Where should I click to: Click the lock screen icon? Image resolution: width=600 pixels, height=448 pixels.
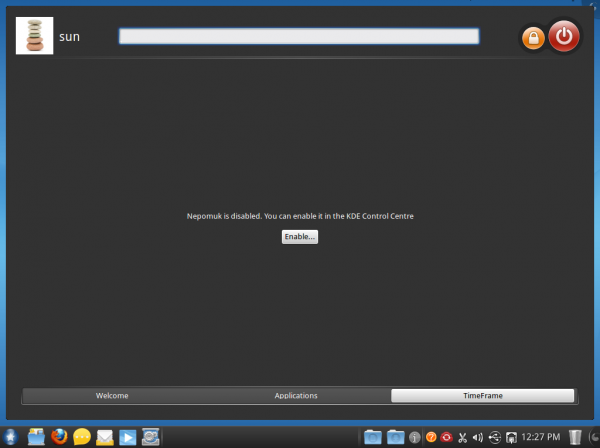click(x=533, y=38)
